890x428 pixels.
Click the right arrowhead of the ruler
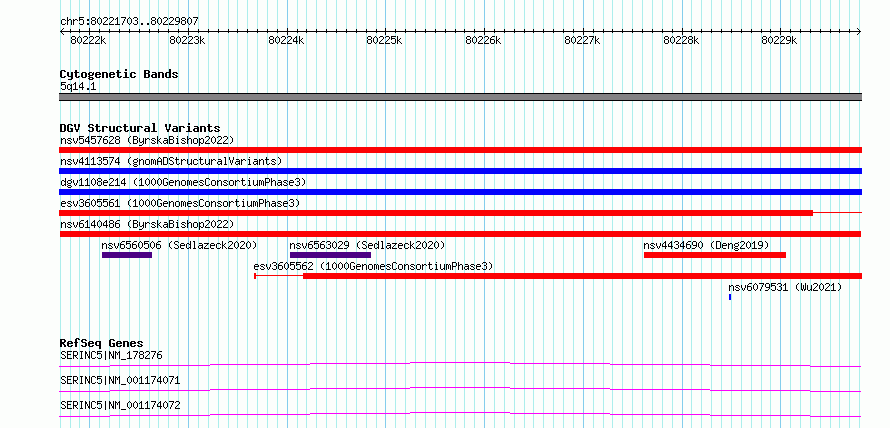(x=859, y=31)
